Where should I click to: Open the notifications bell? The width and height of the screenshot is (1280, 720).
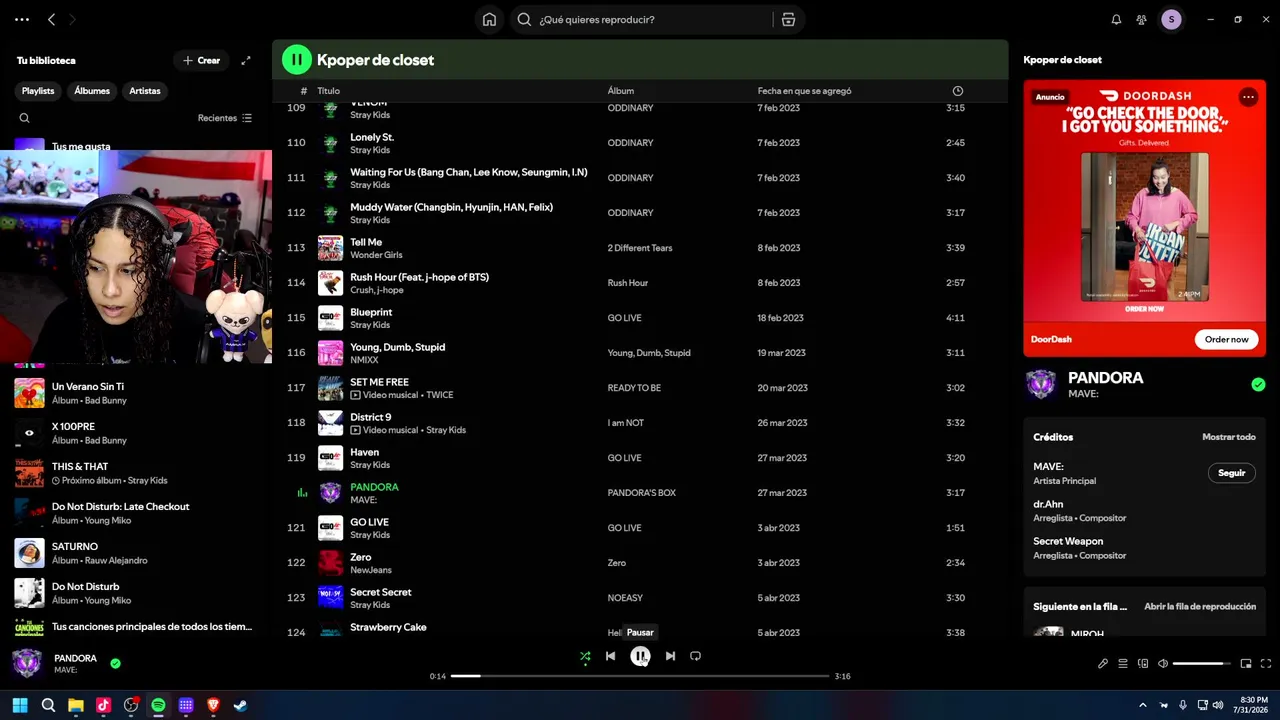coord(1116,19)
